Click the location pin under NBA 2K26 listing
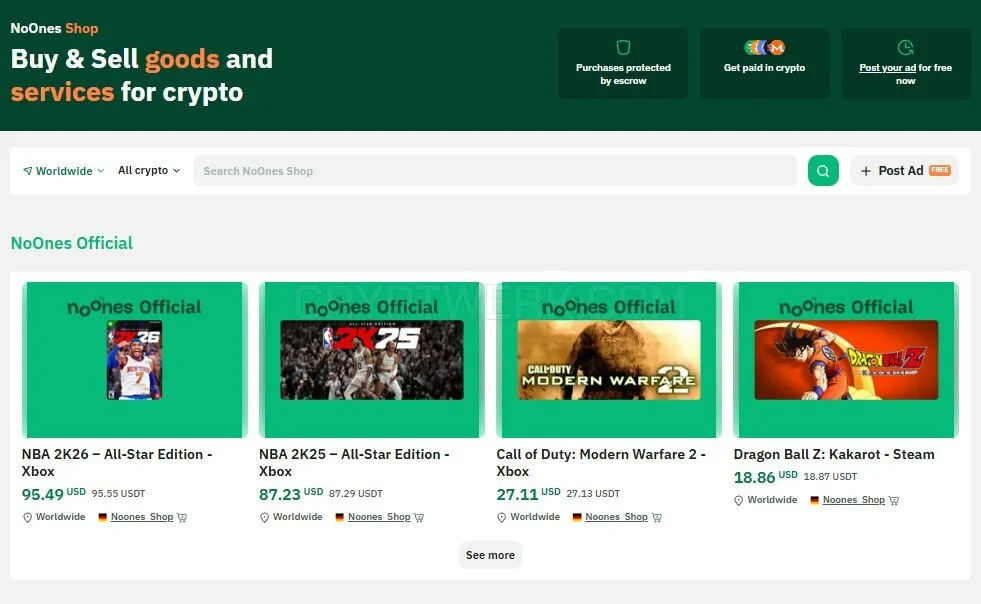Screen dimensions: 981x604 [x=28, y=518]
